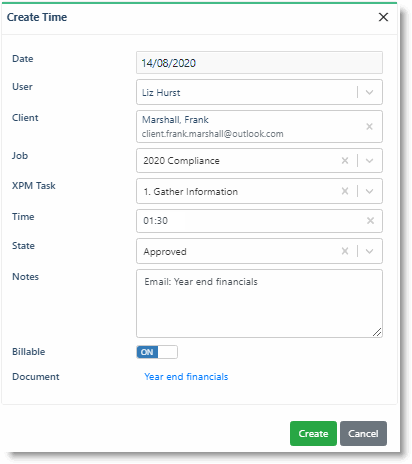Screen dimensions: 412x464
Task: Click the Date field showing 14/08/2020
Action: (x=259, y=63)
